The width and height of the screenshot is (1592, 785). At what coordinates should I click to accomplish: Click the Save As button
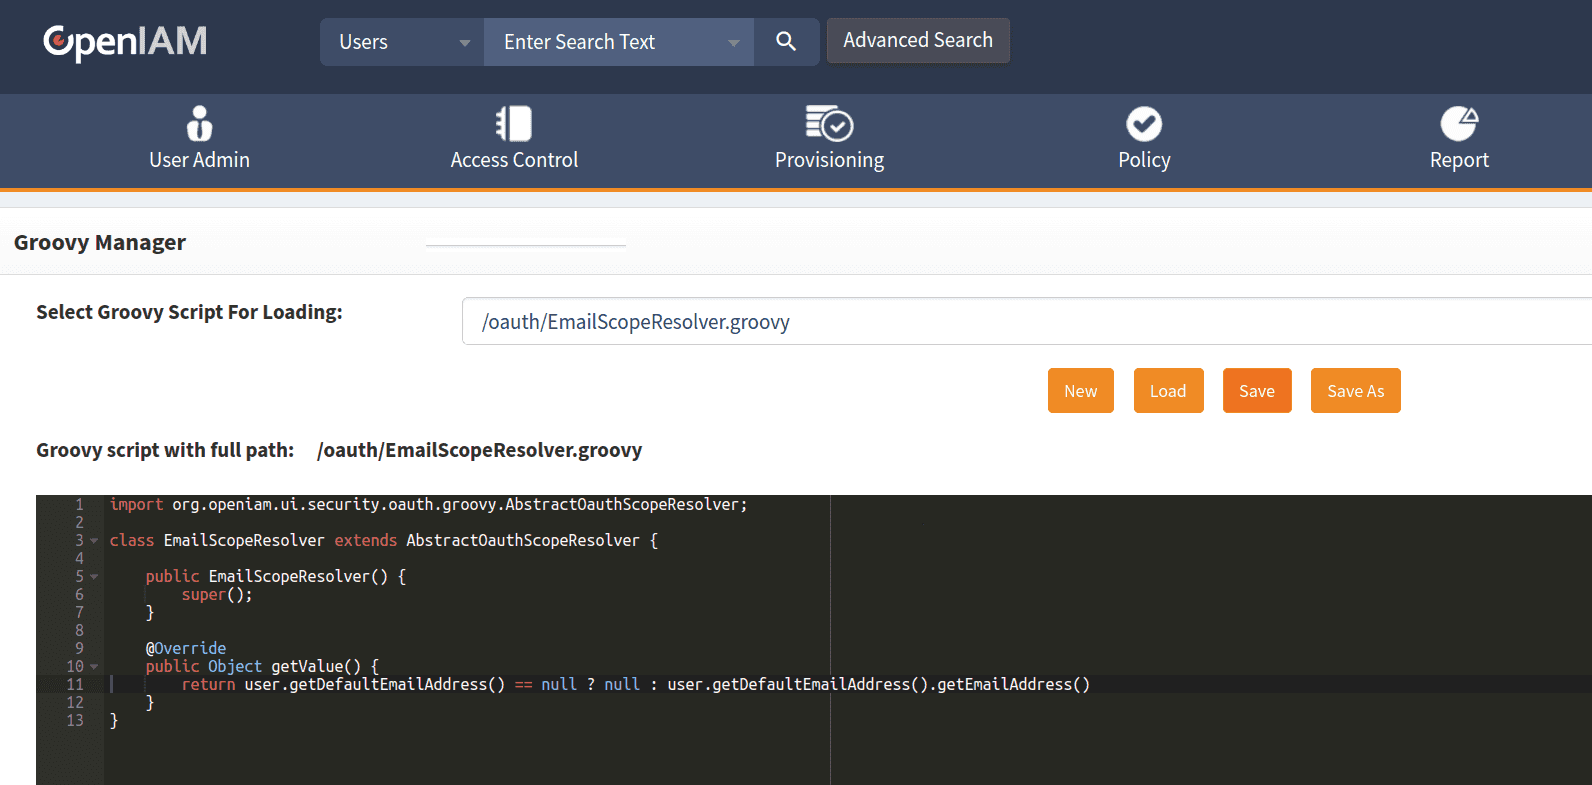[x=1355, y=391]
